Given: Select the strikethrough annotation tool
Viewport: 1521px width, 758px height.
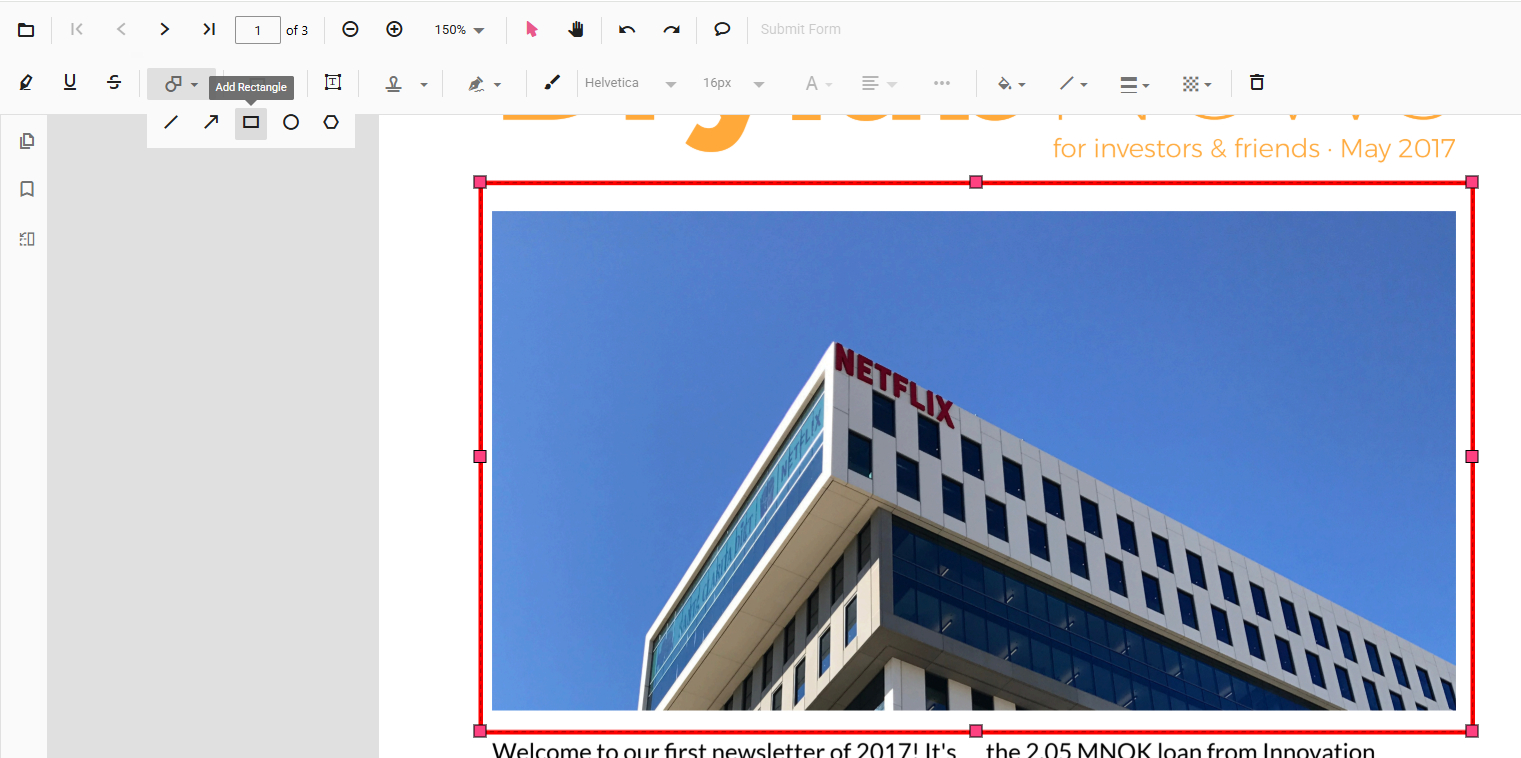Looking at the screenshot, I should (114, 83).
